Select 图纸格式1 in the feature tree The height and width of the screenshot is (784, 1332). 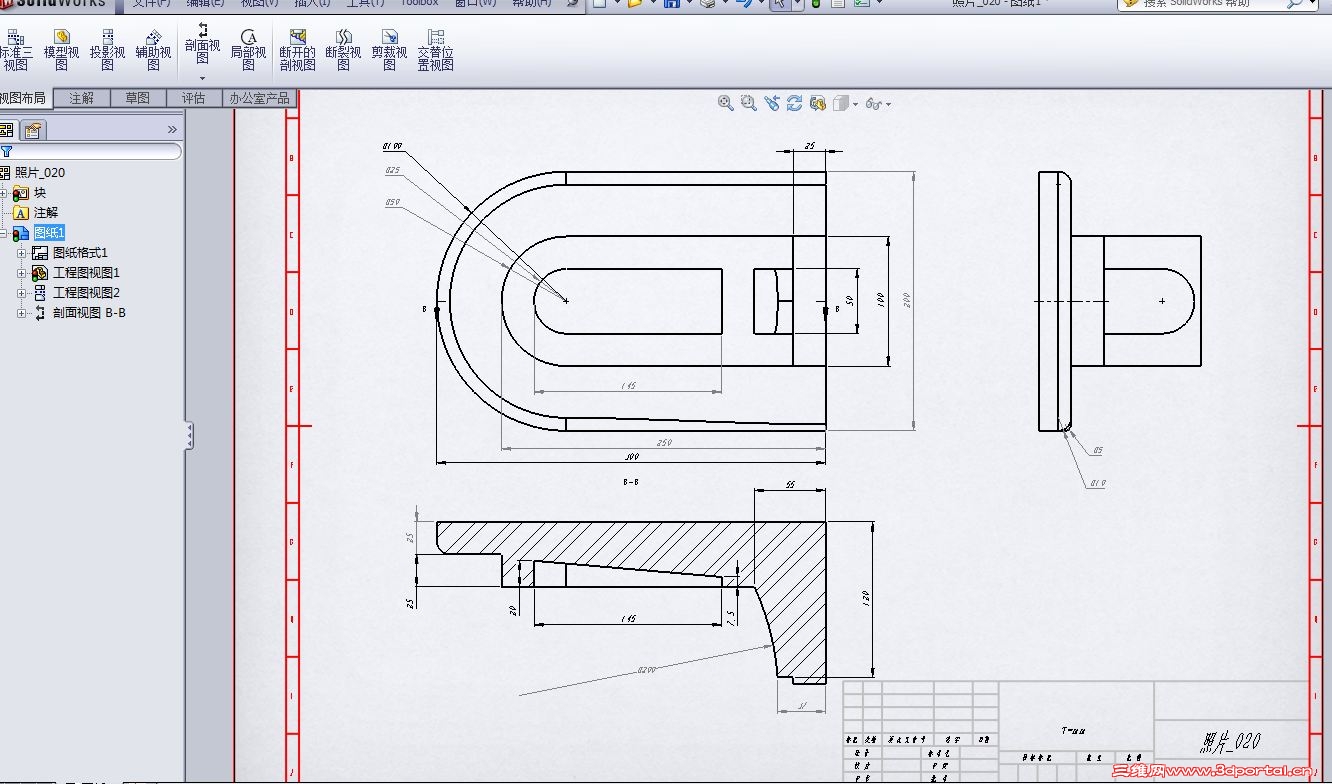(x=80, y=253)
